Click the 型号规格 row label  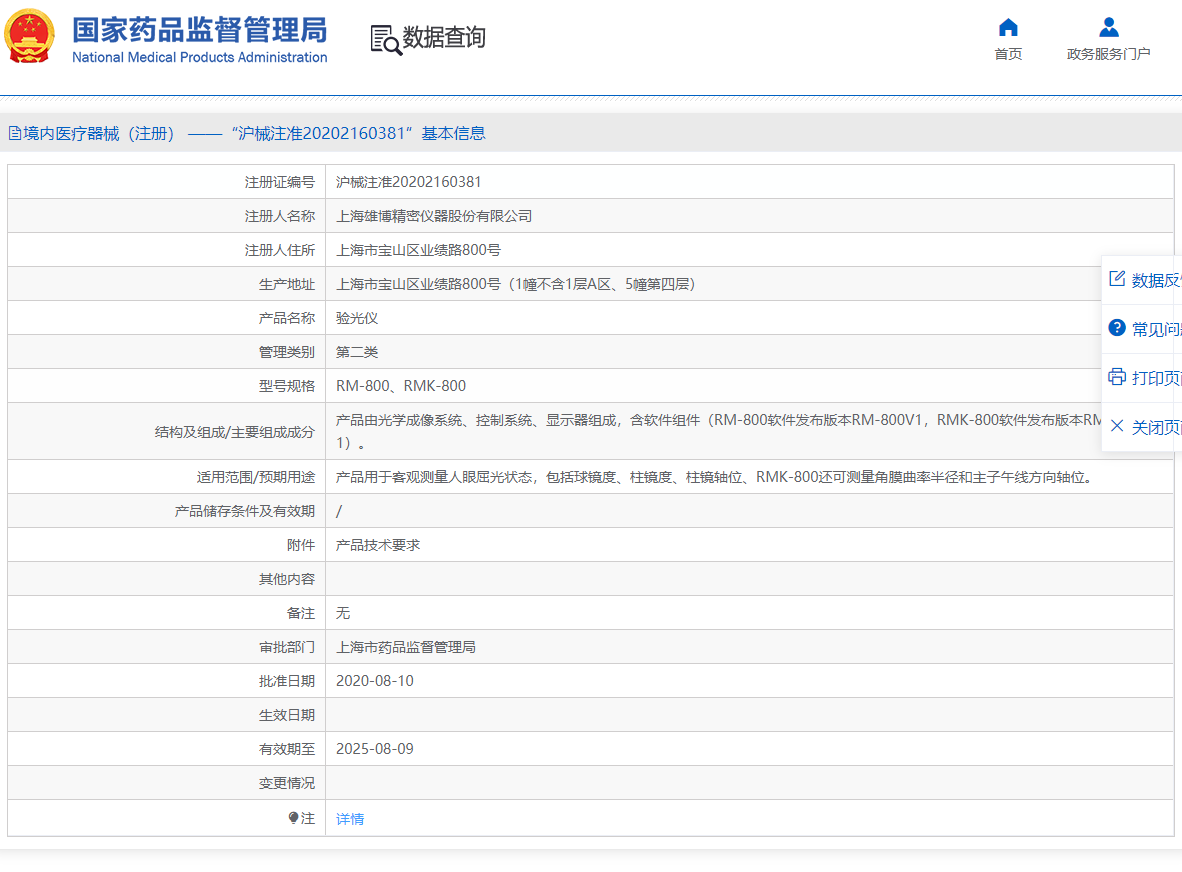pyautogui.click(x=286, y=386)
